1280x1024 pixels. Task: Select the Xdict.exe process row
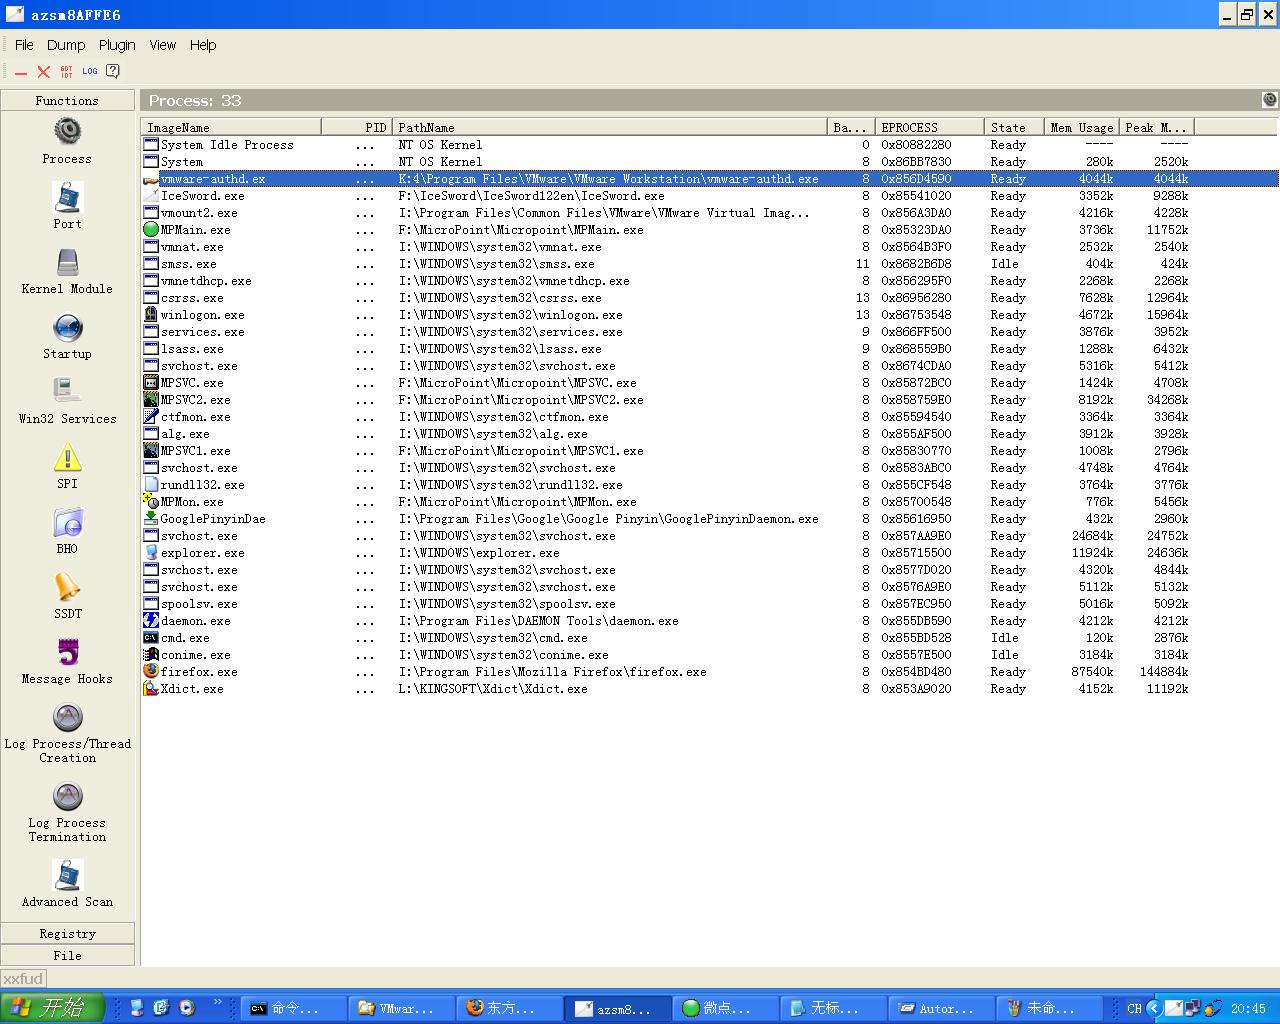[x=710, y=689]
